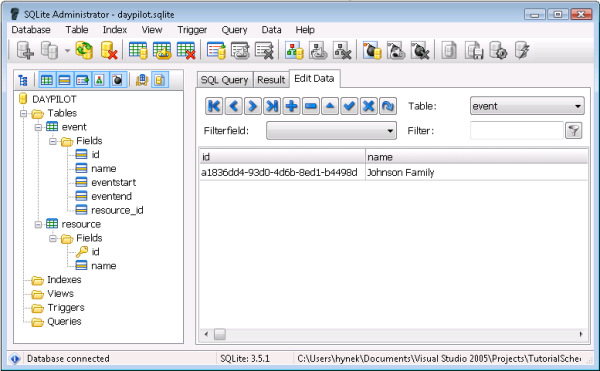Click the Filter input field
The height and width of the screenshot is (371, 600).
point(517,130)
